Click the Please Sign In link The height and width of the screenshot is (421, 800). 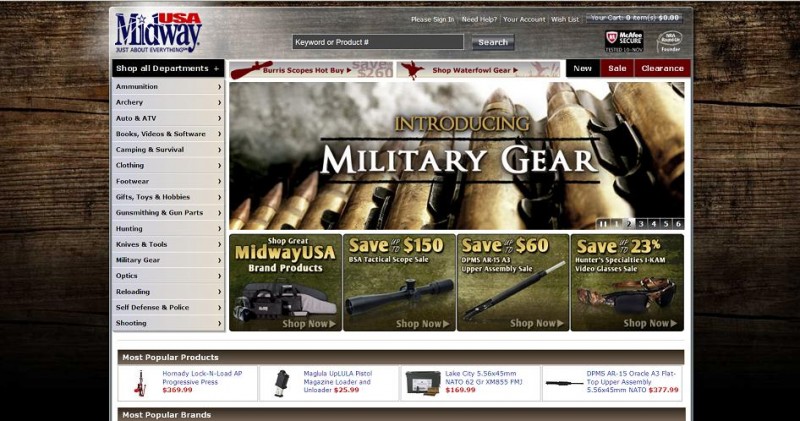click(432, 19)
